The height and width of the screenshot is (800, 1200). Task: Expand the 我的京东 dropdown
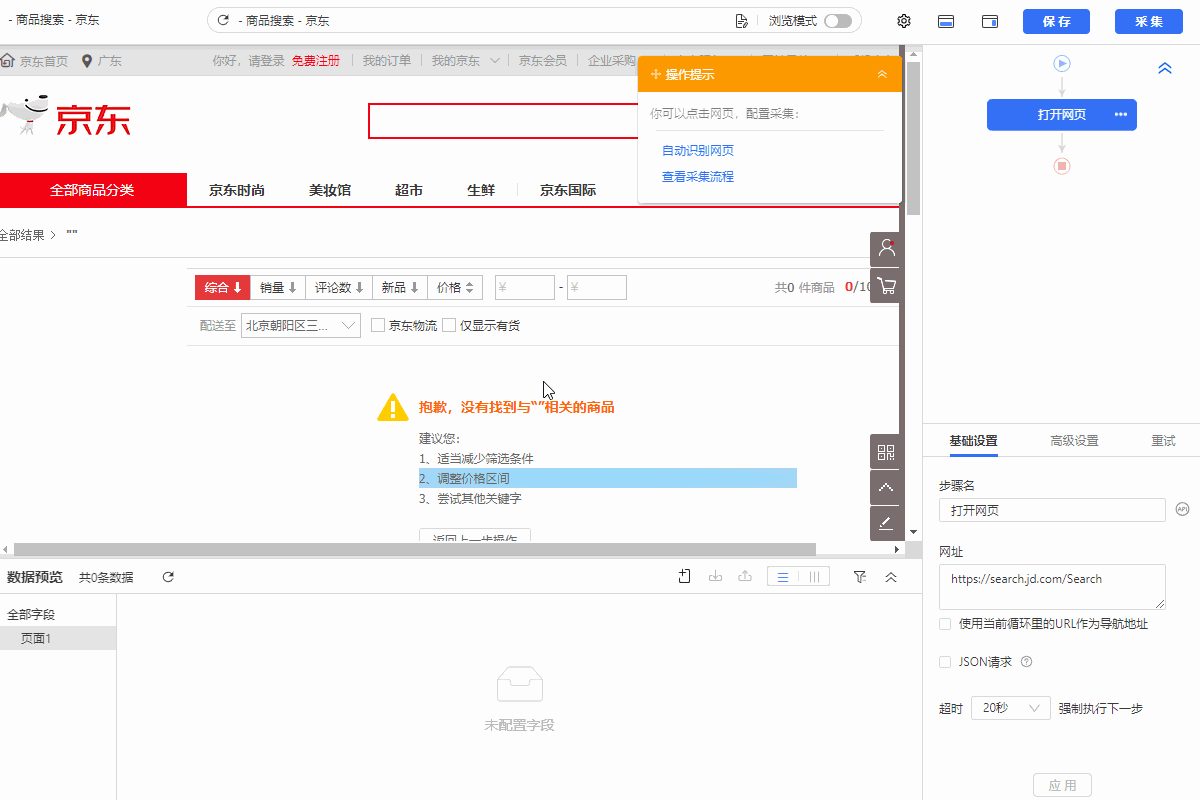coord(466,61)
